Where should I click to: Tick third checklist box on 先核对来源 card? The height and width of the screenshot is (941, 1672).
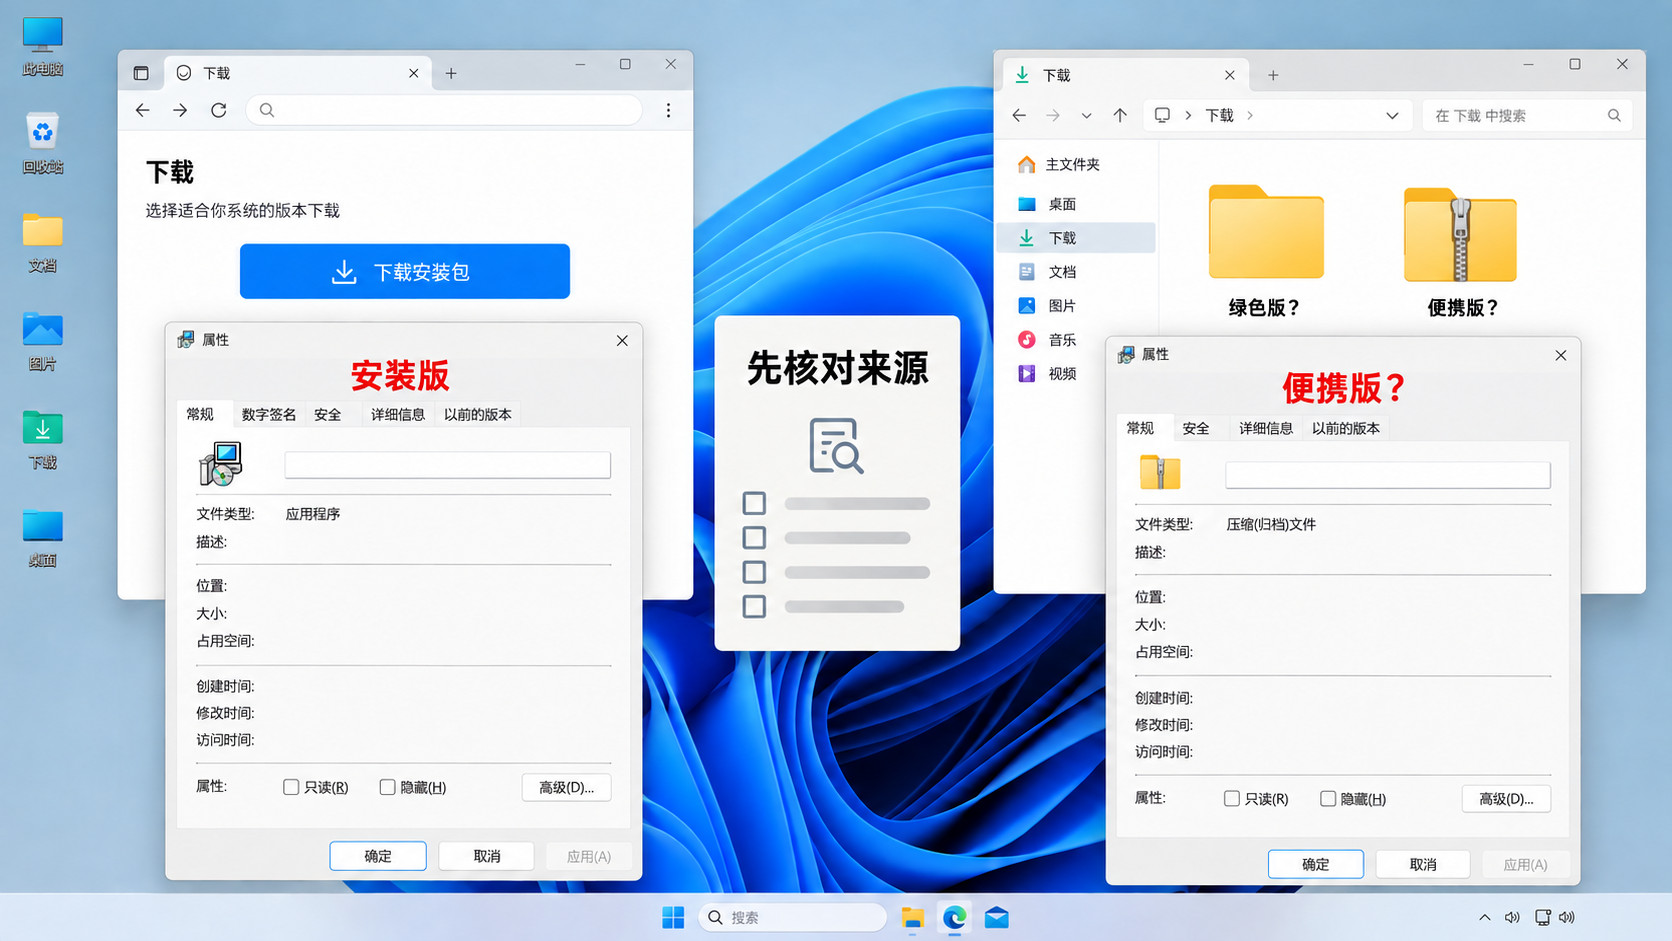coord(754,572)
